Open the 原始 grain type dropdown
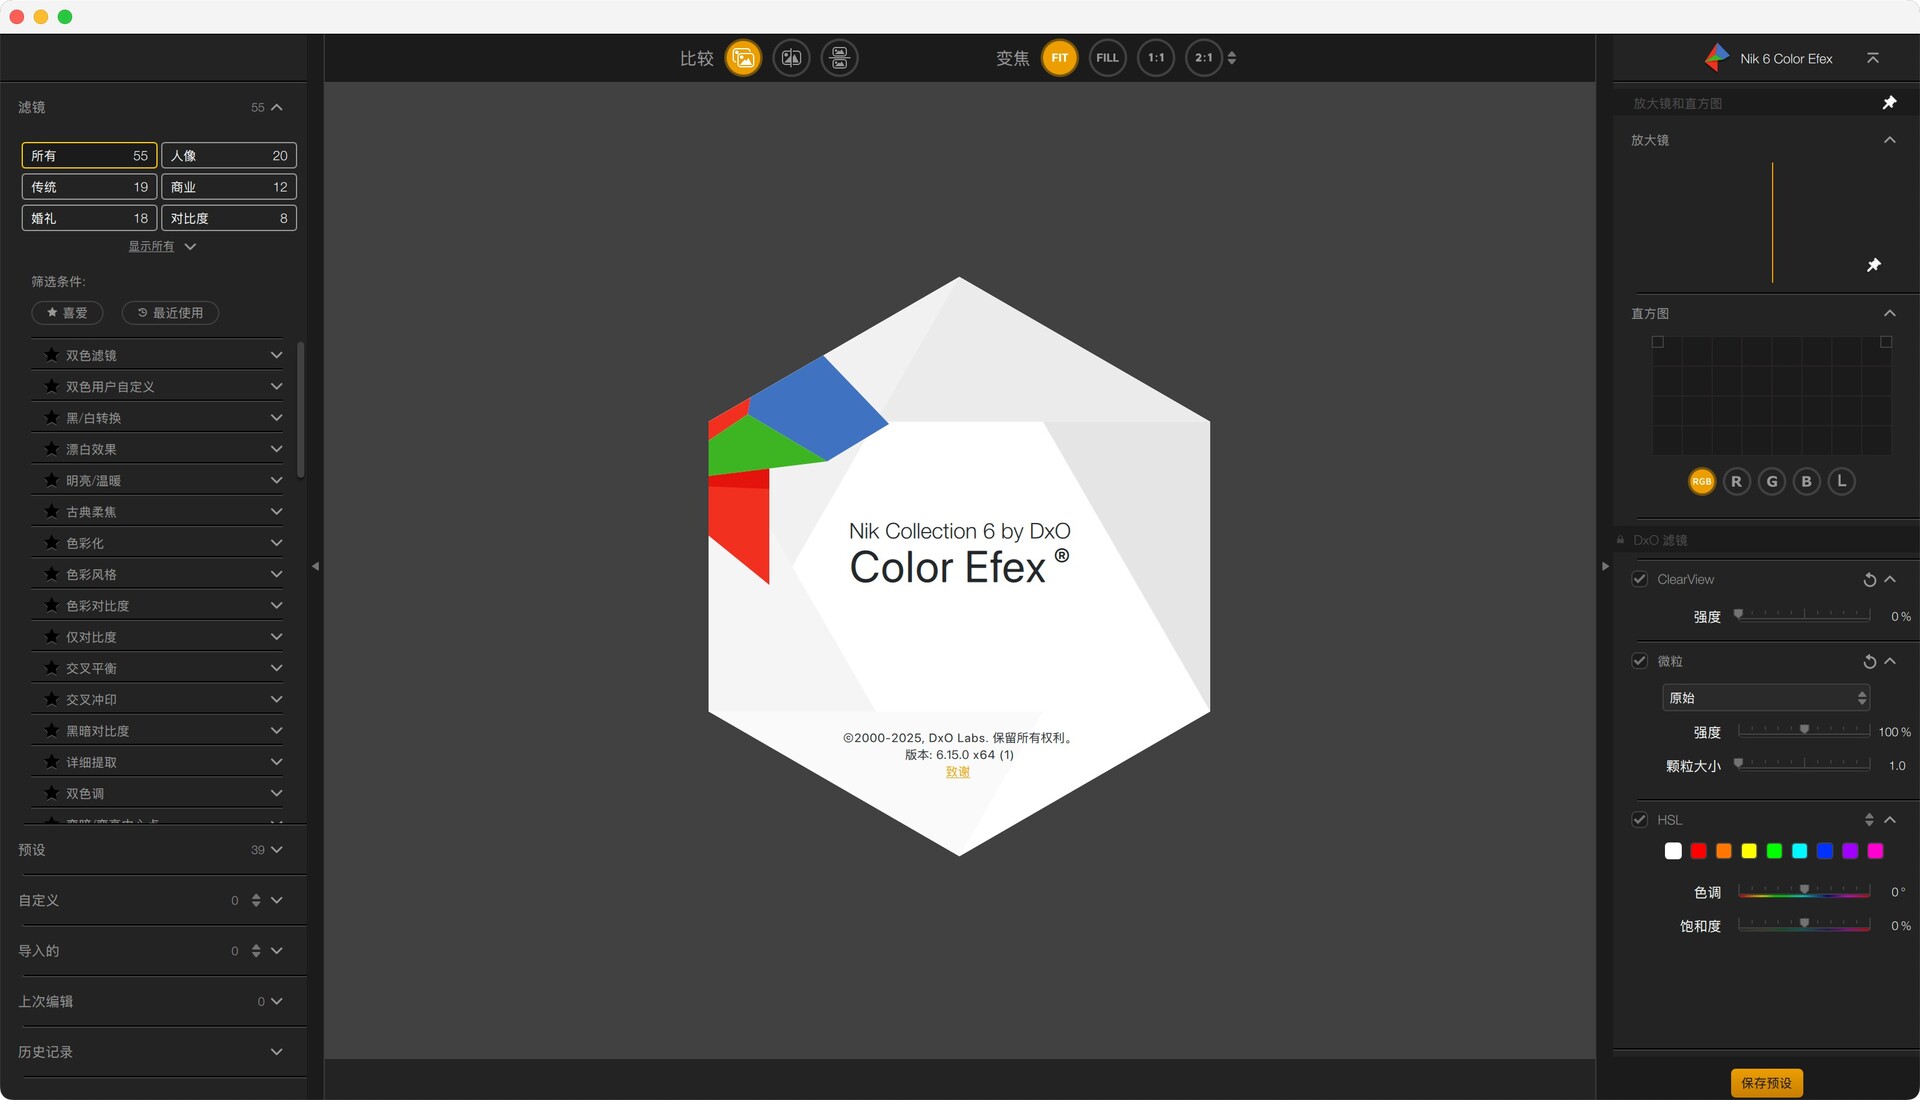This screenshot has height=1100, width=1920. coord(1766,698)
